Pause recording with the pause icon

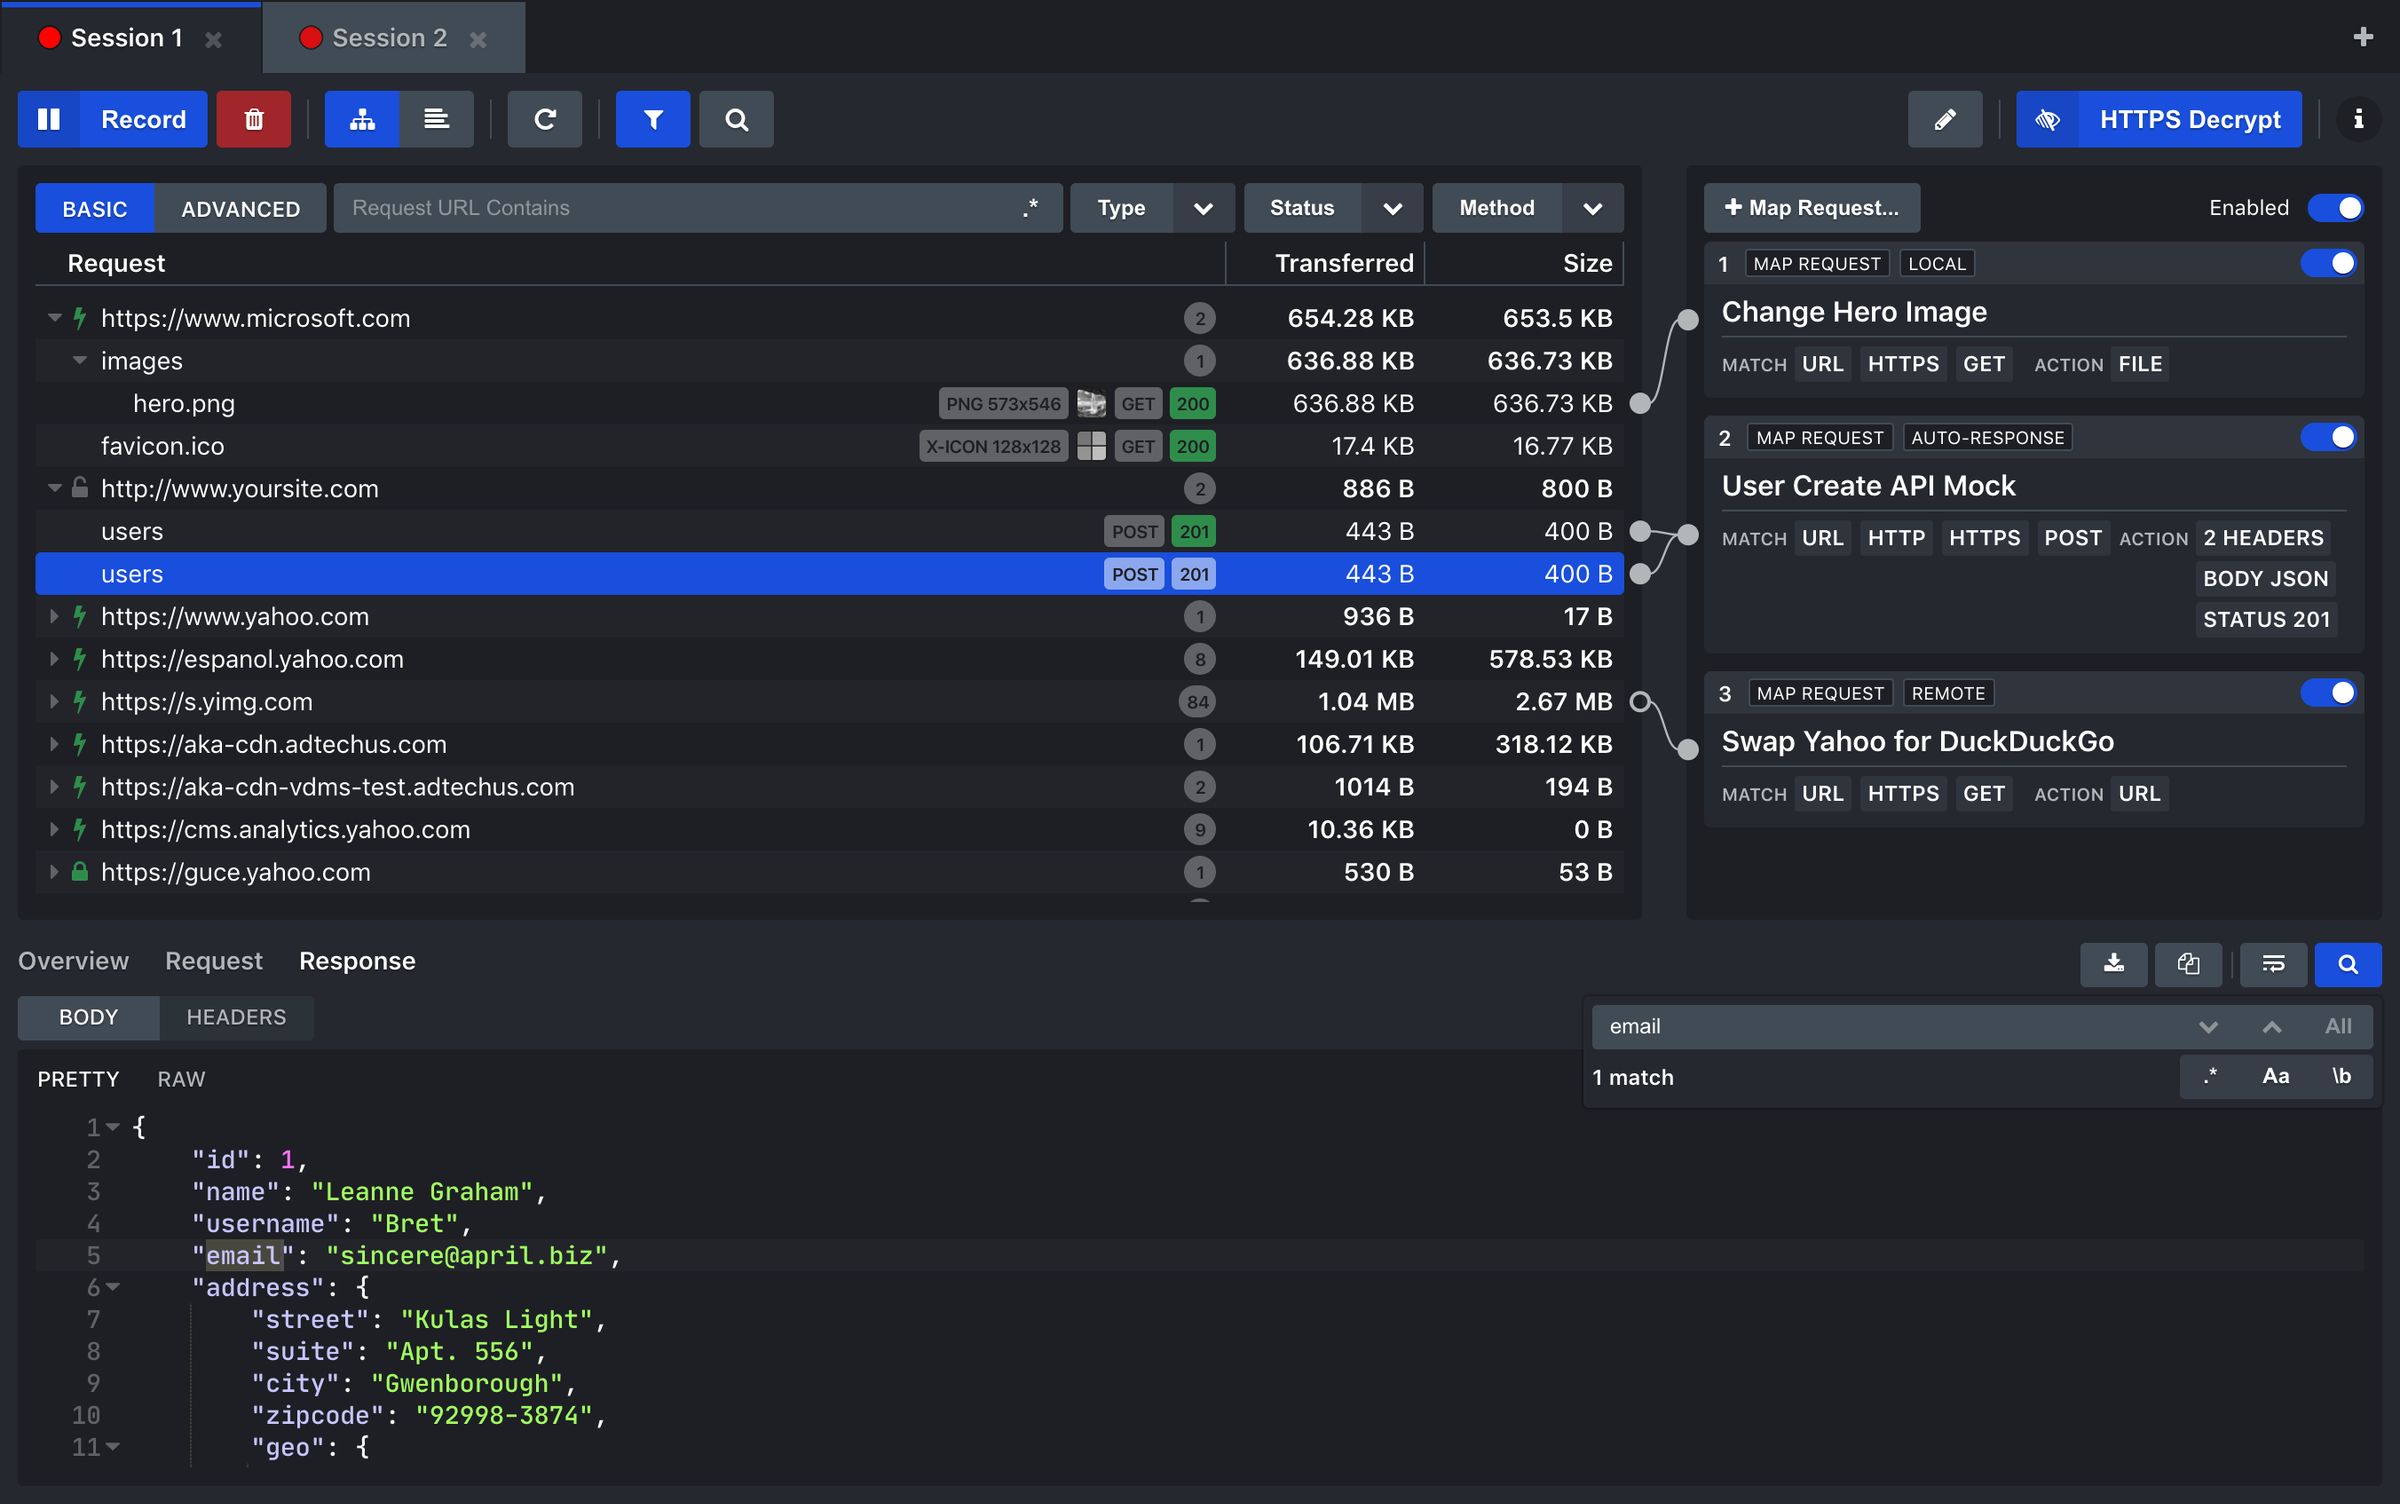(49, 119)
